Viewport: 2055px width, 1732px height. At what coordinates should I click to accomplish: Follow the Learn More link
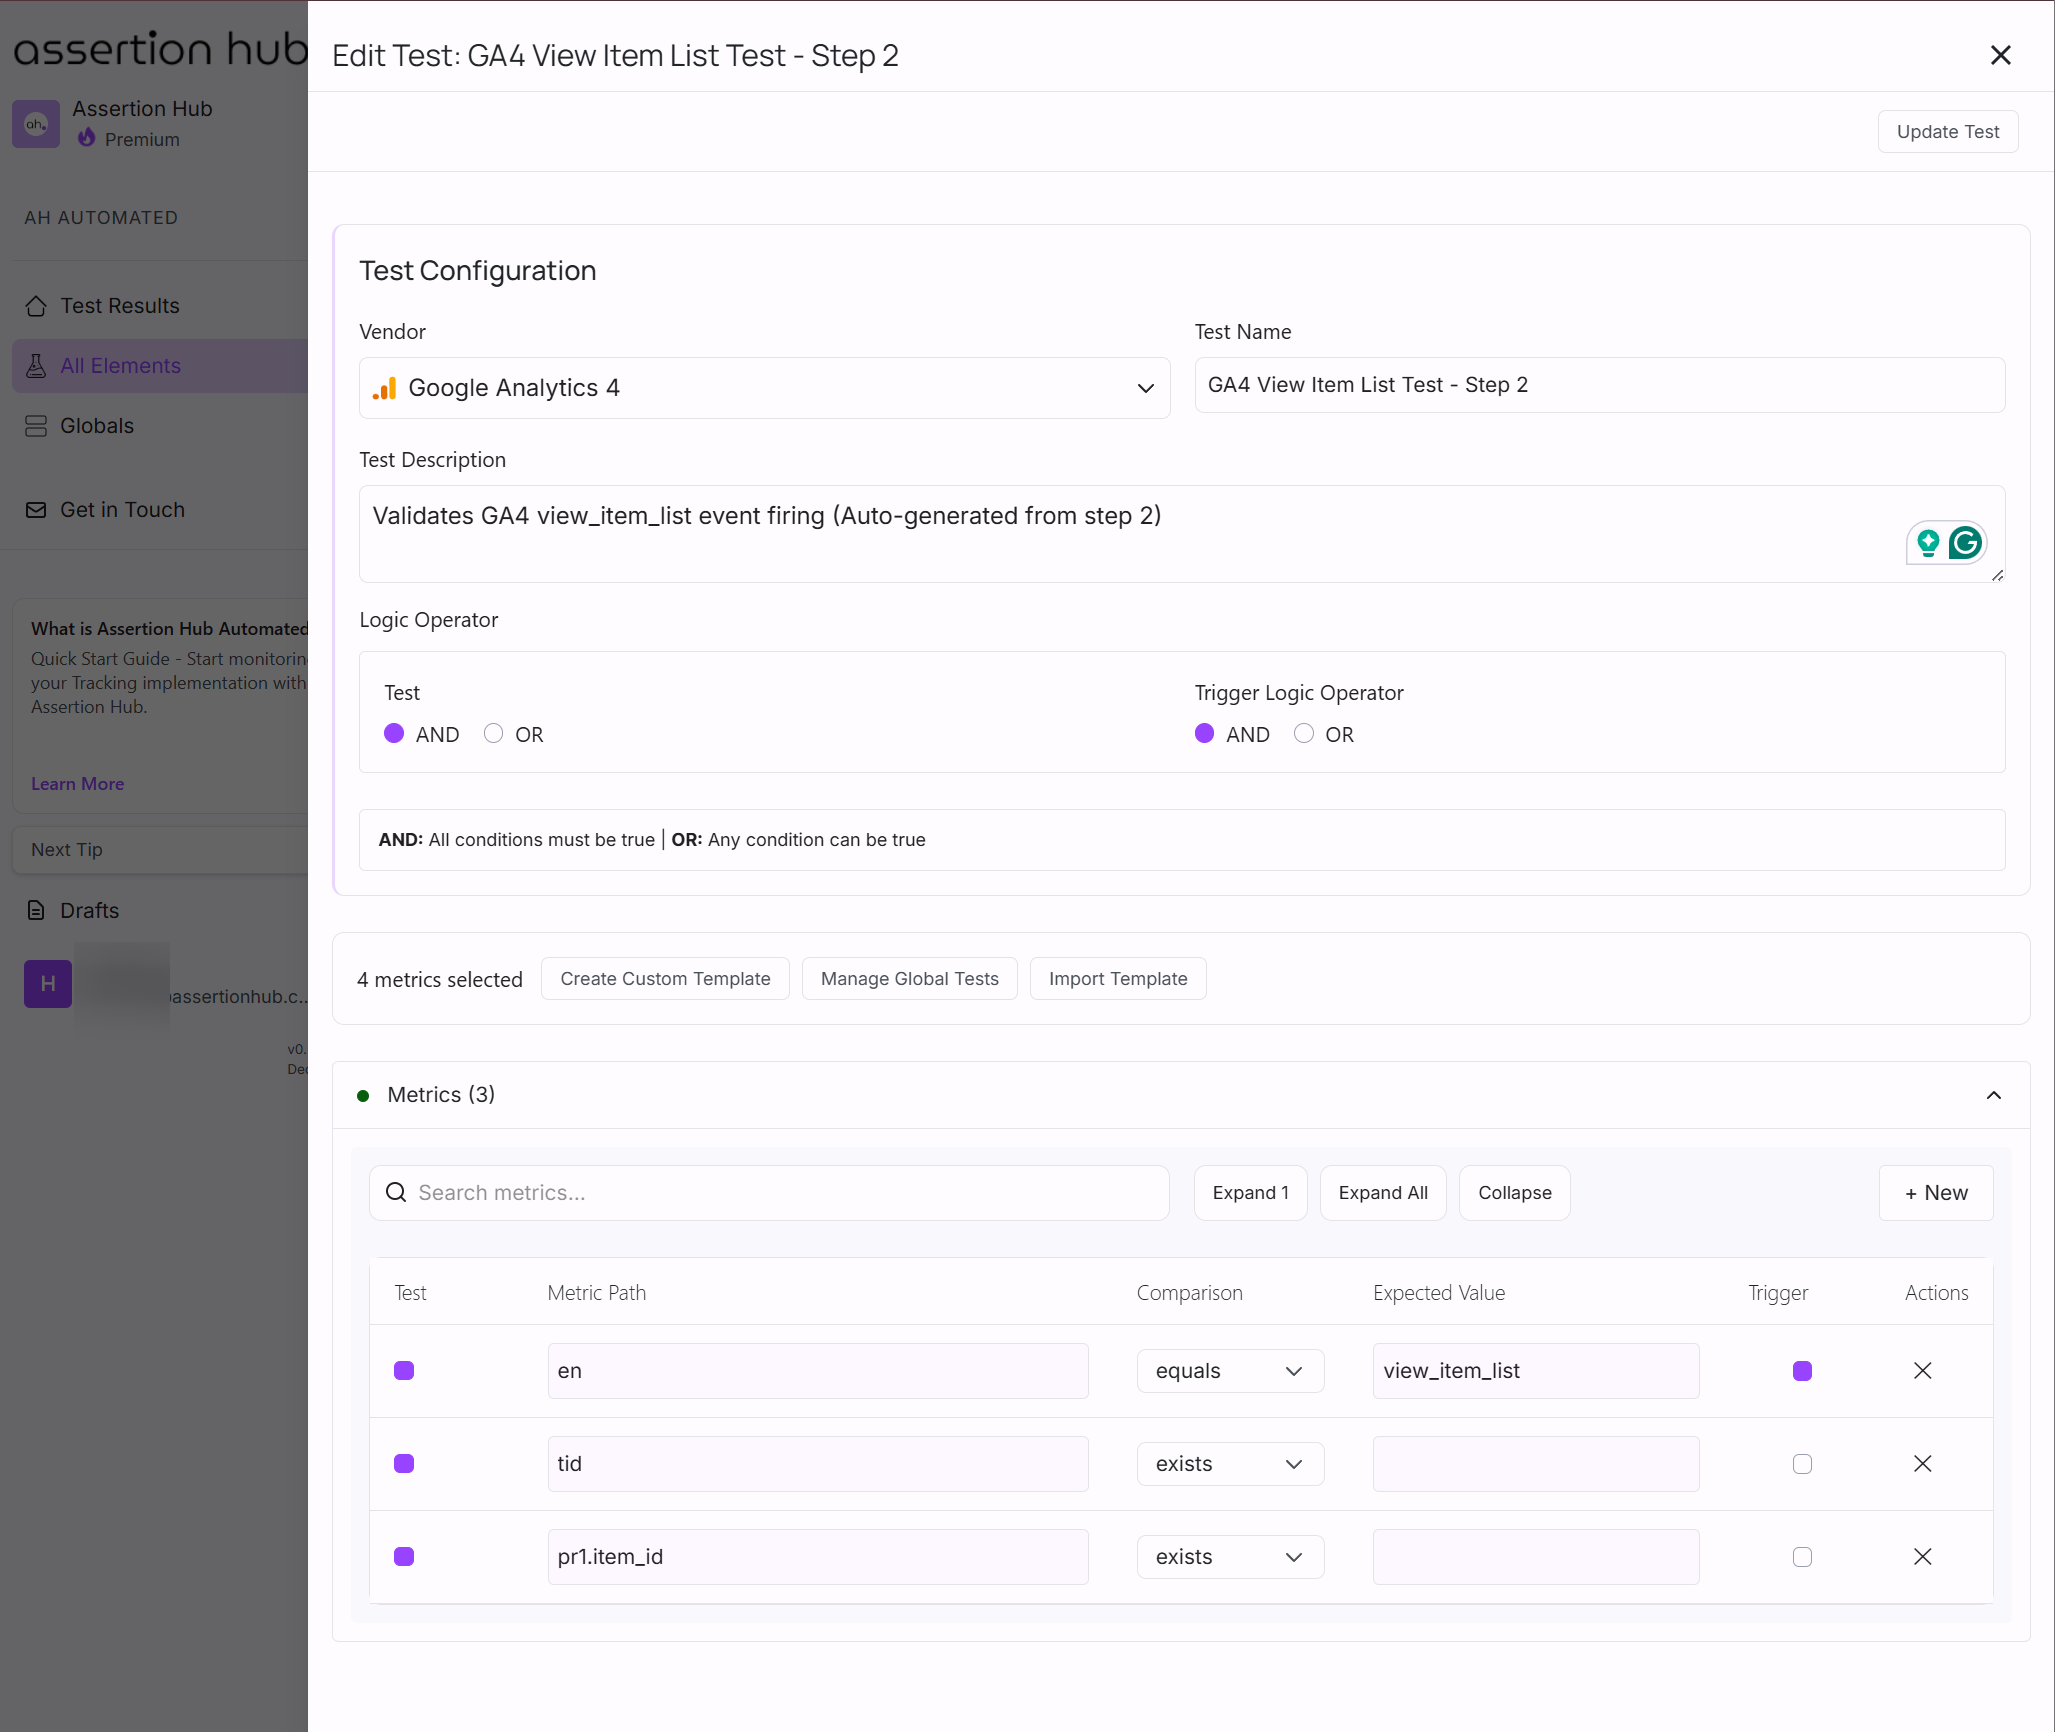(x=77, y=783)
